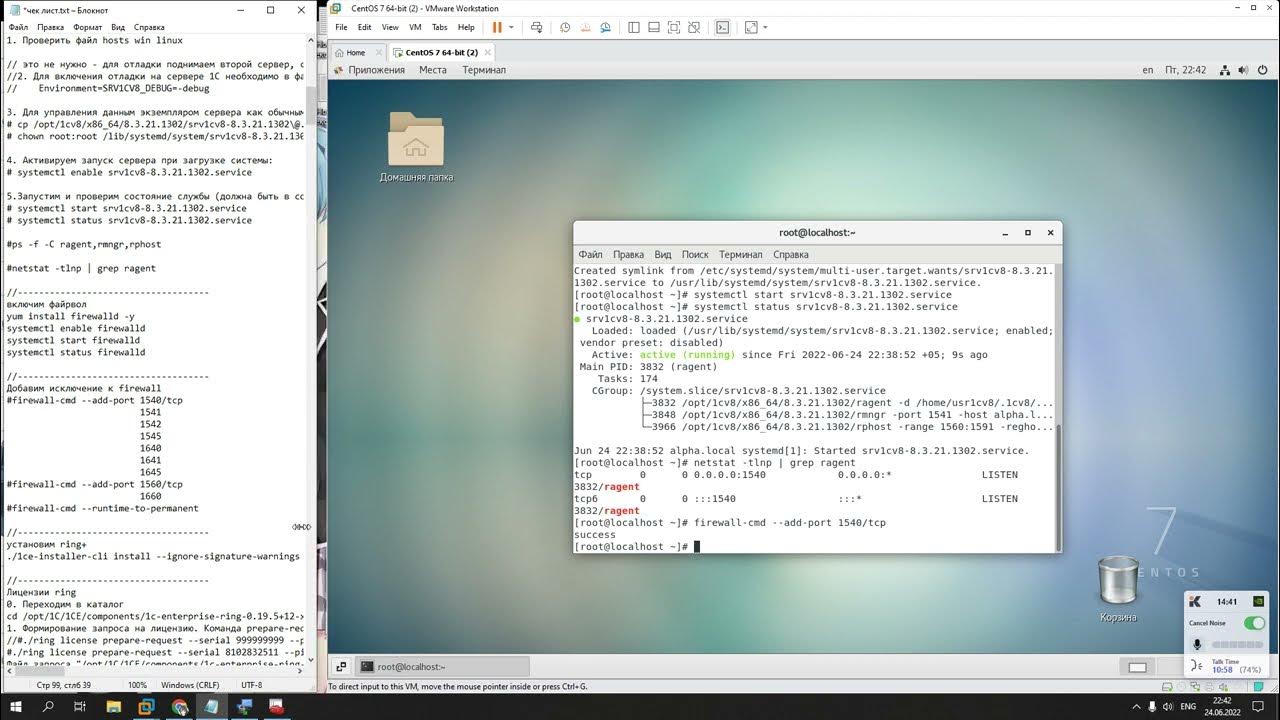This screenshot has height=720, width=1280.
Task: Open VMware Help menu
Action: [466, 27]
